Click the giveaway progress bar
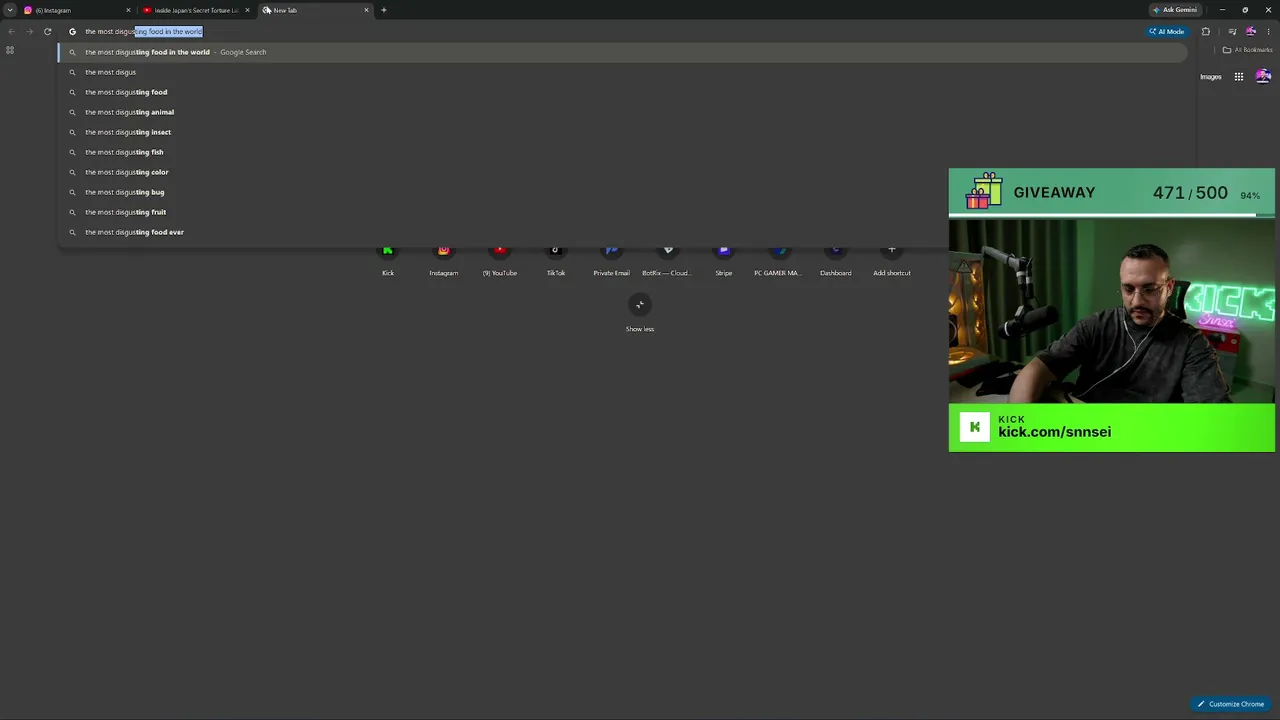 [x=1112, y=215]
